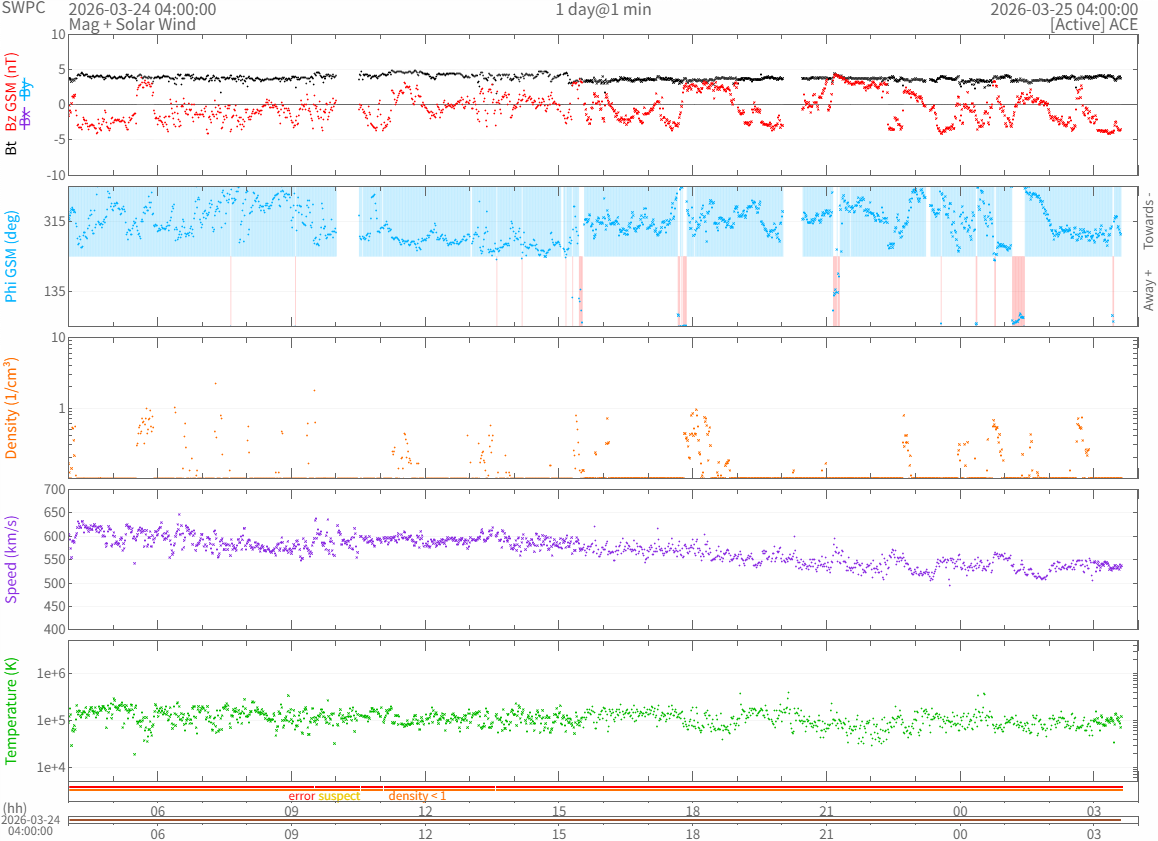Toggle the Bt series label
The width and height of the screenshot is (1158, 841).
[x=12, y=148]
